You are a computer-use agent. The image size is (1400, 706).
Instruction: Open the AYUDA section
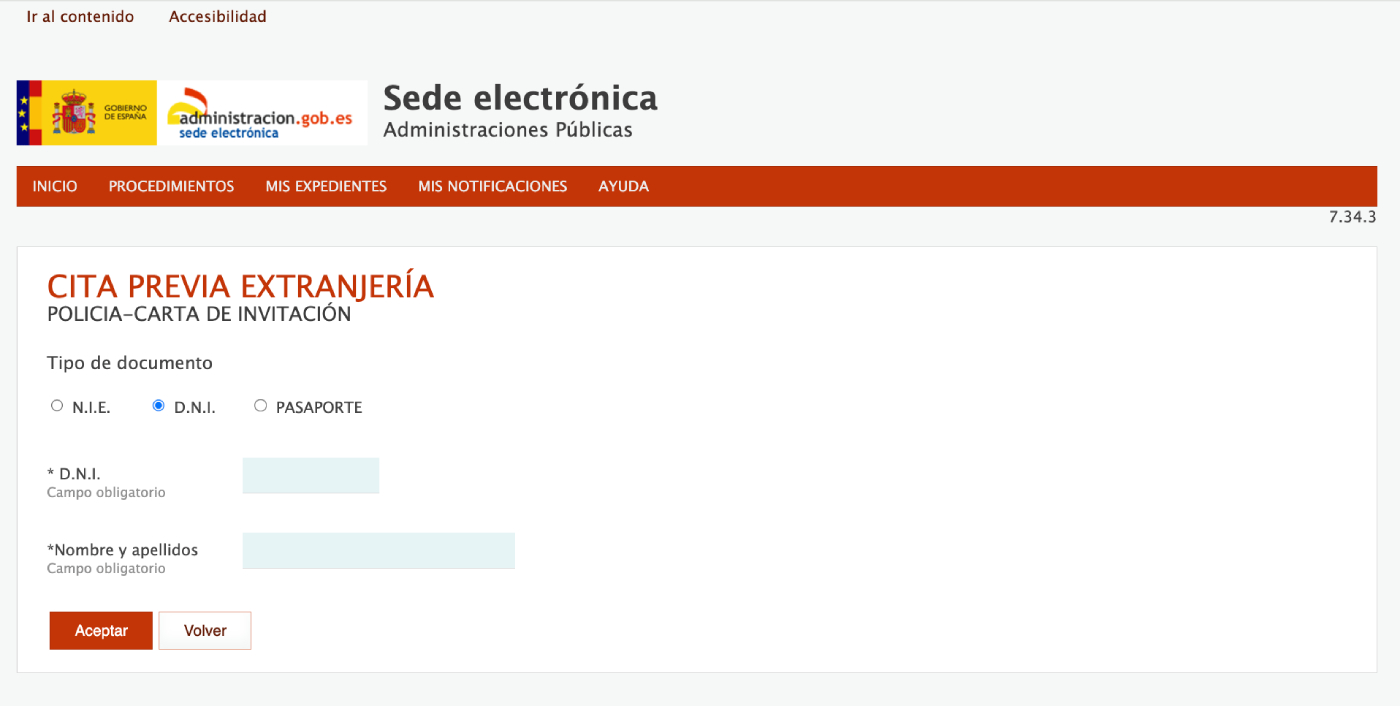[623, 186]
